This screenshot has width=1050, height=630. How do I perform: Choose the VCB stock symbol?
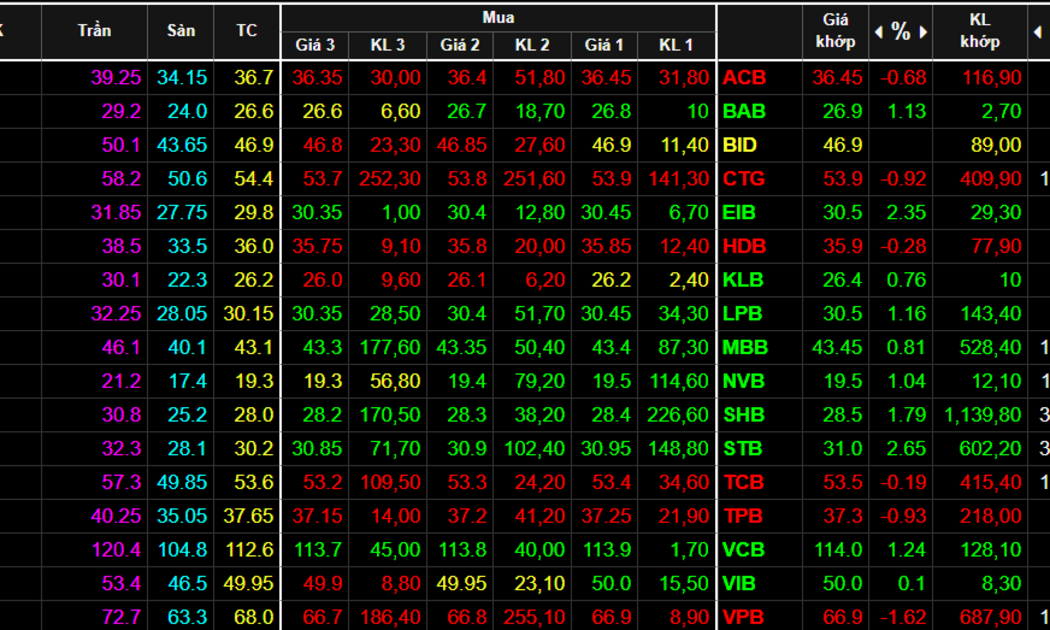click(743, 550)
